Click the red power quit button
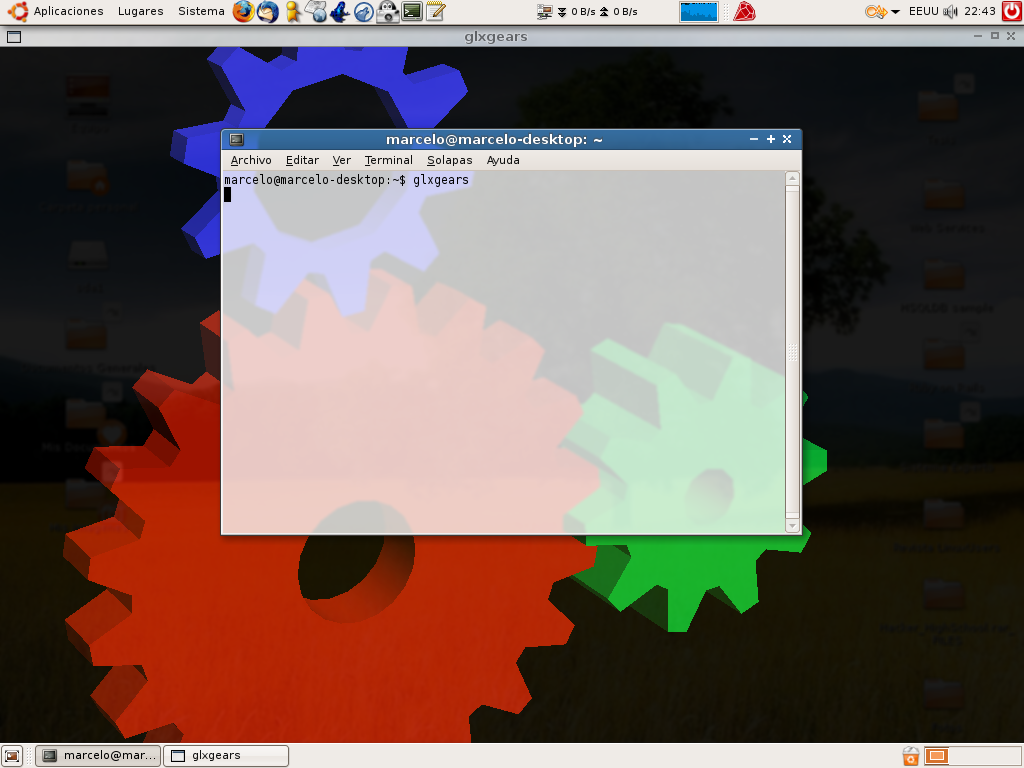 coord(1012,11)
